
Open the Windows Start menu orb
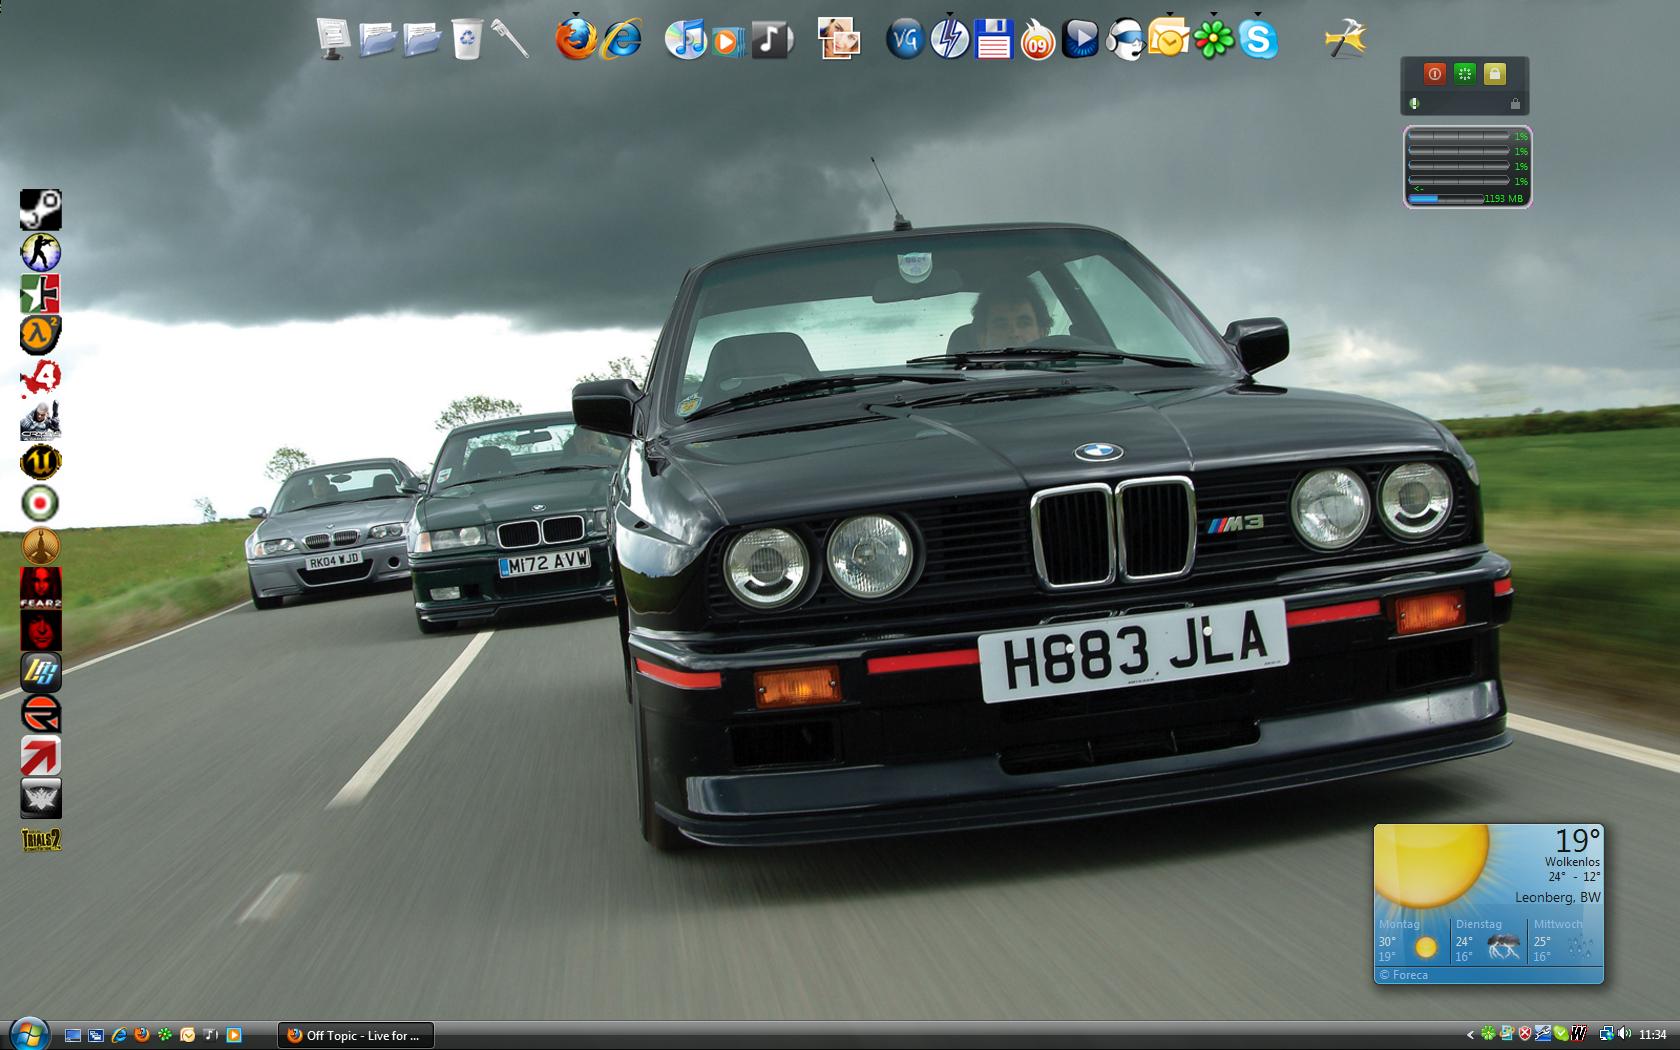click(x=28, y=1034)
